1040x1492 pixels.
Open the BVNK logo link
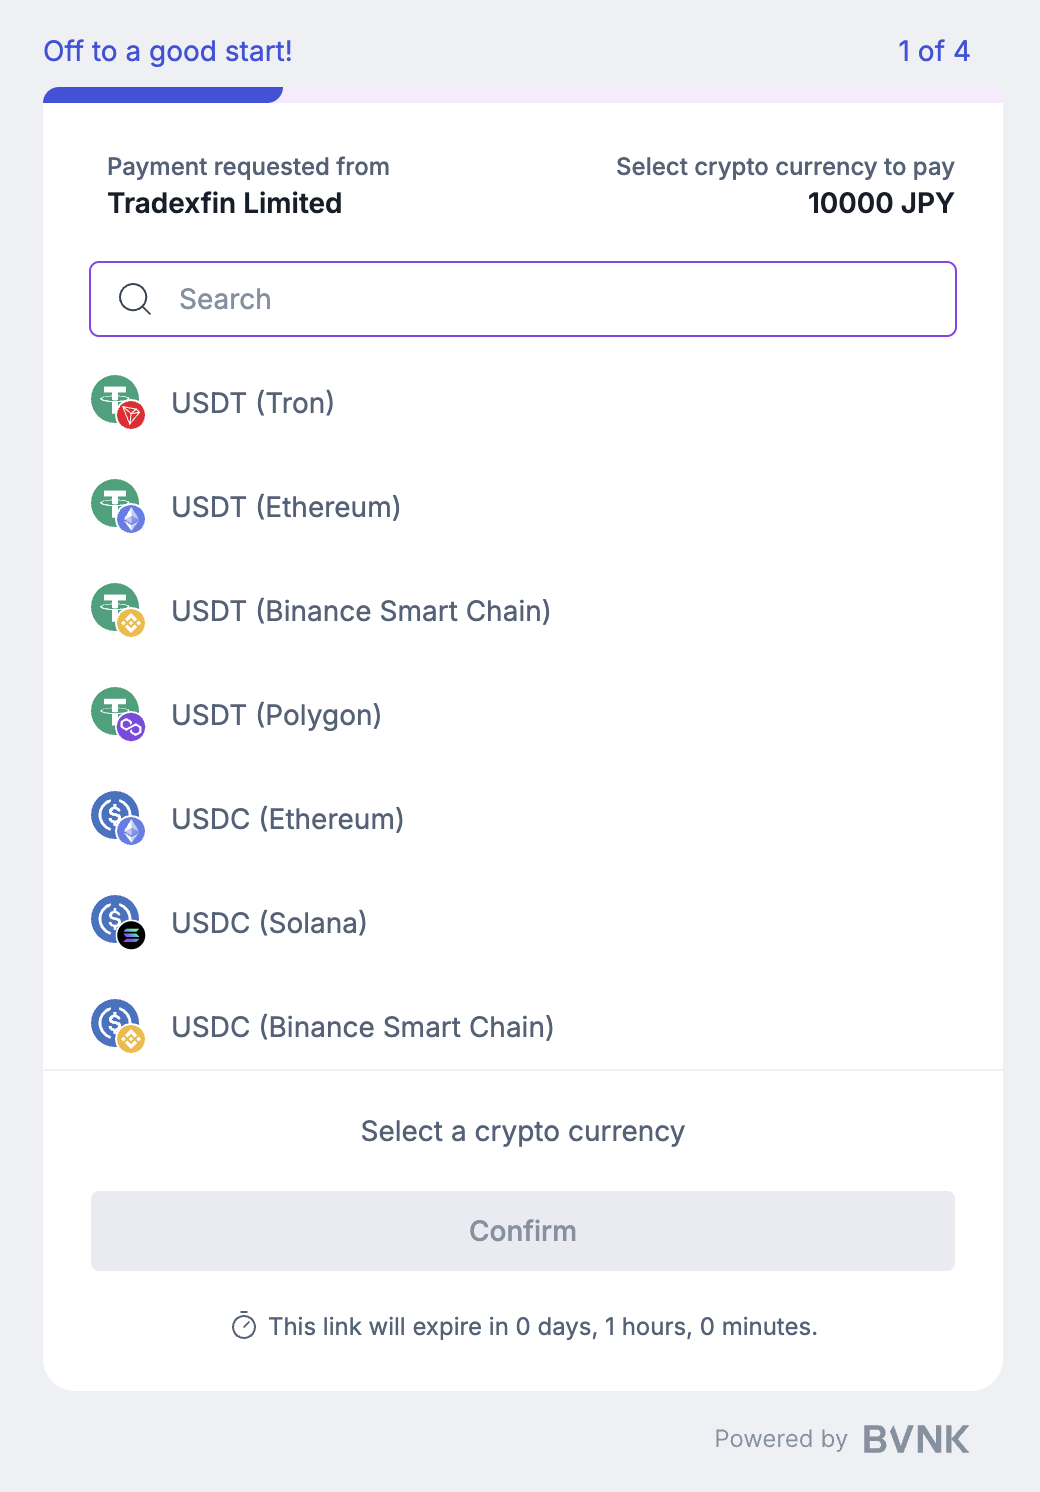(x=916, y=1439)
